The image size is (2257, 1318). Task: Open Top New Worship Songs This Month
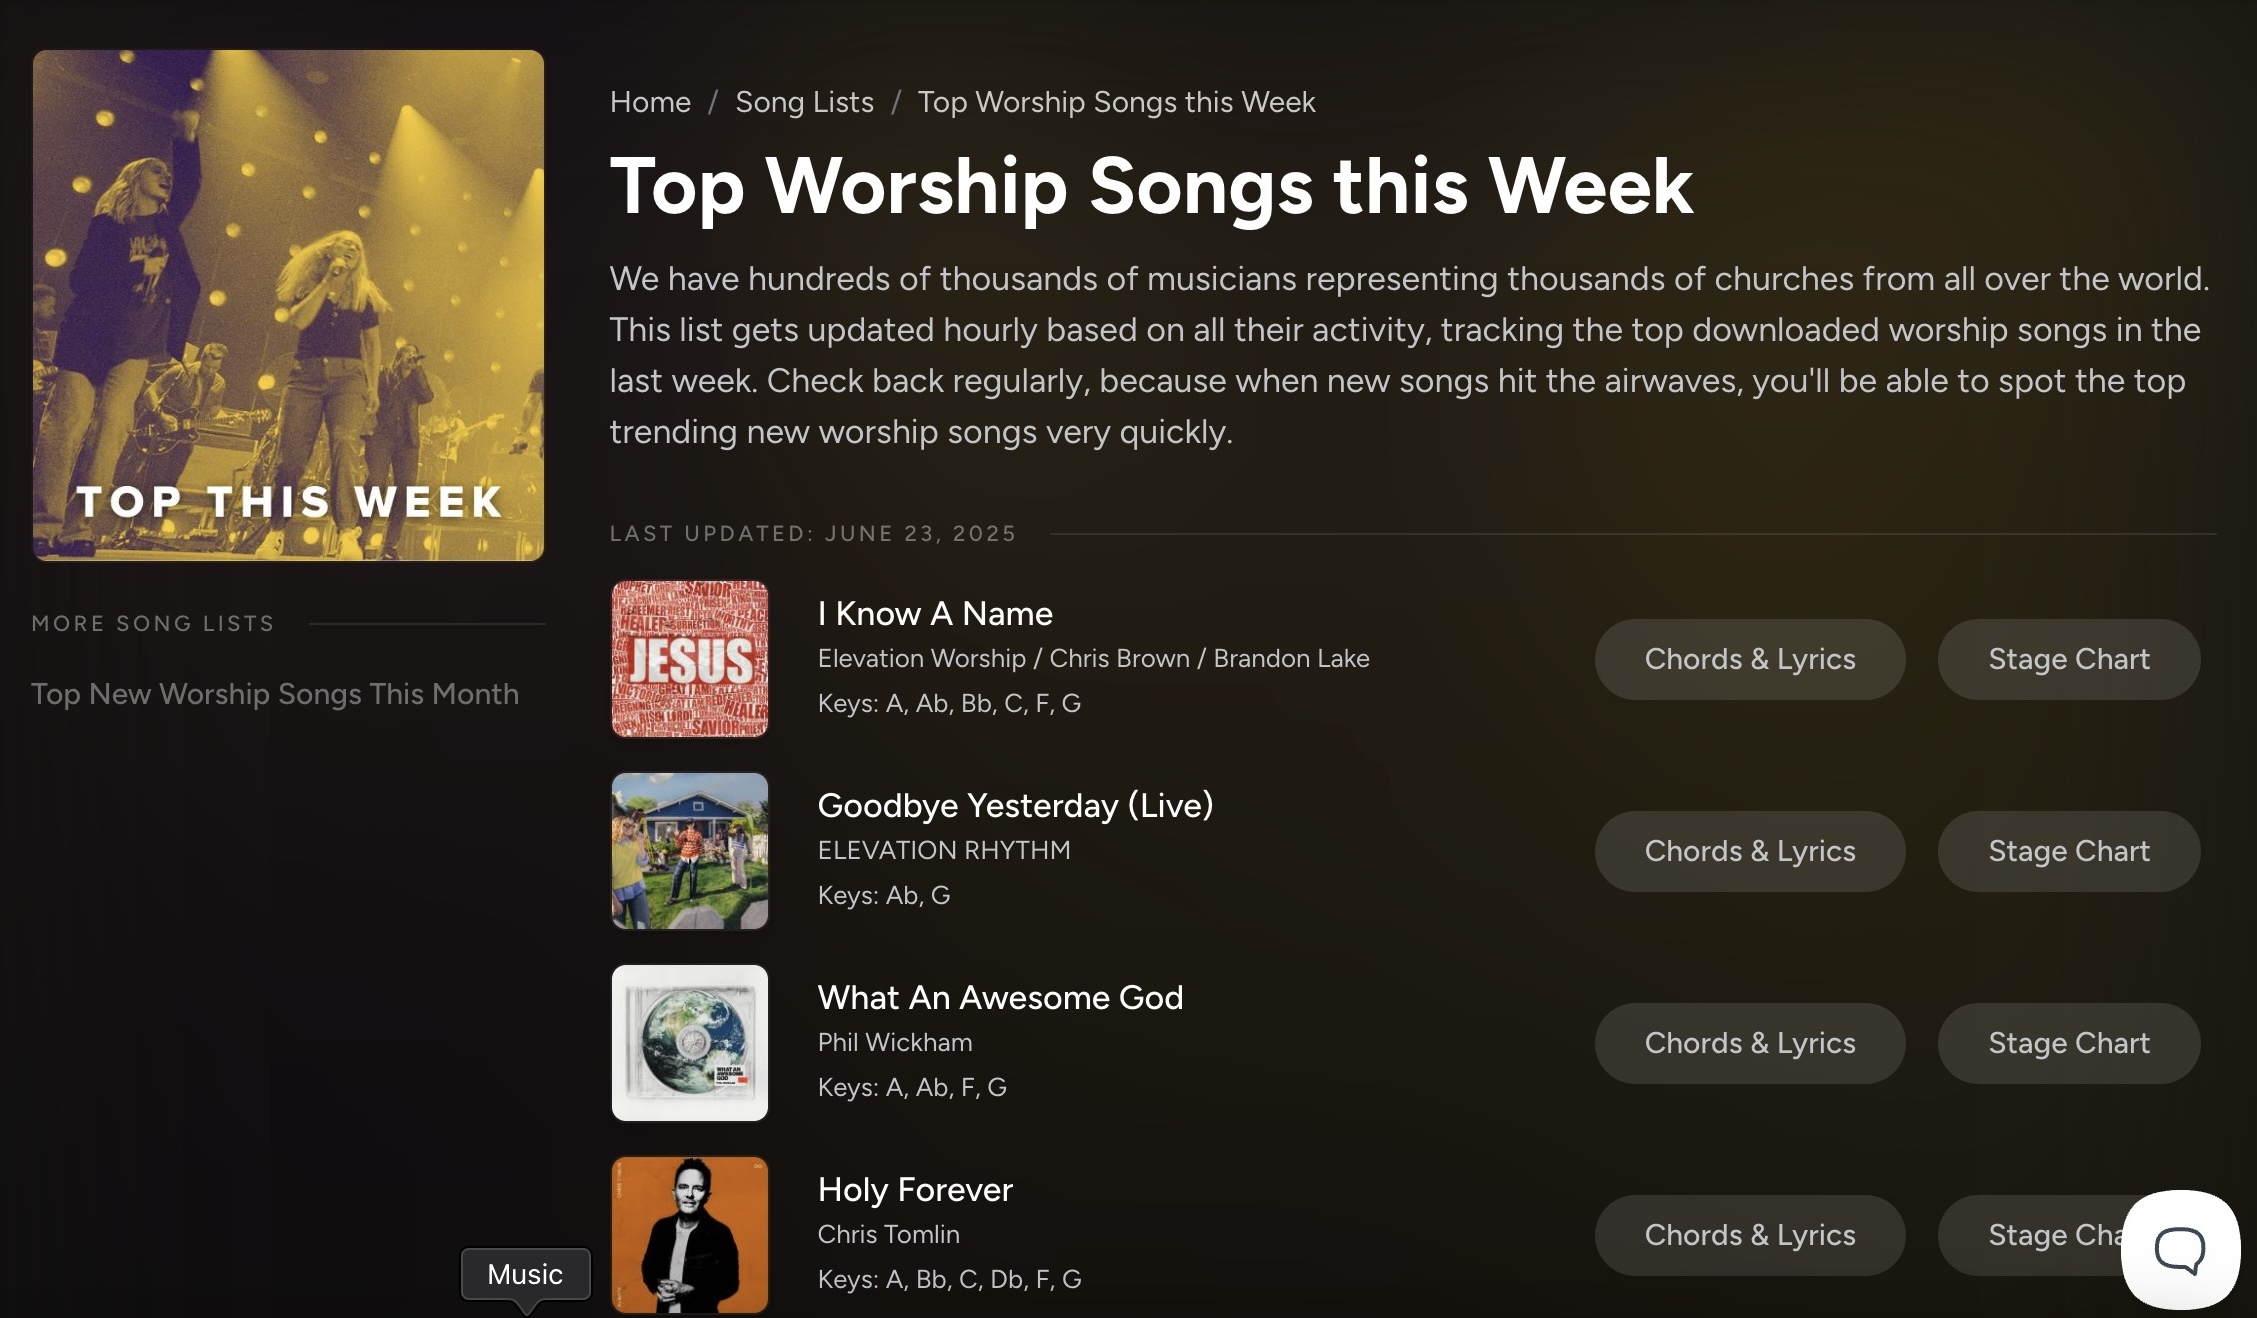[275, 694]
